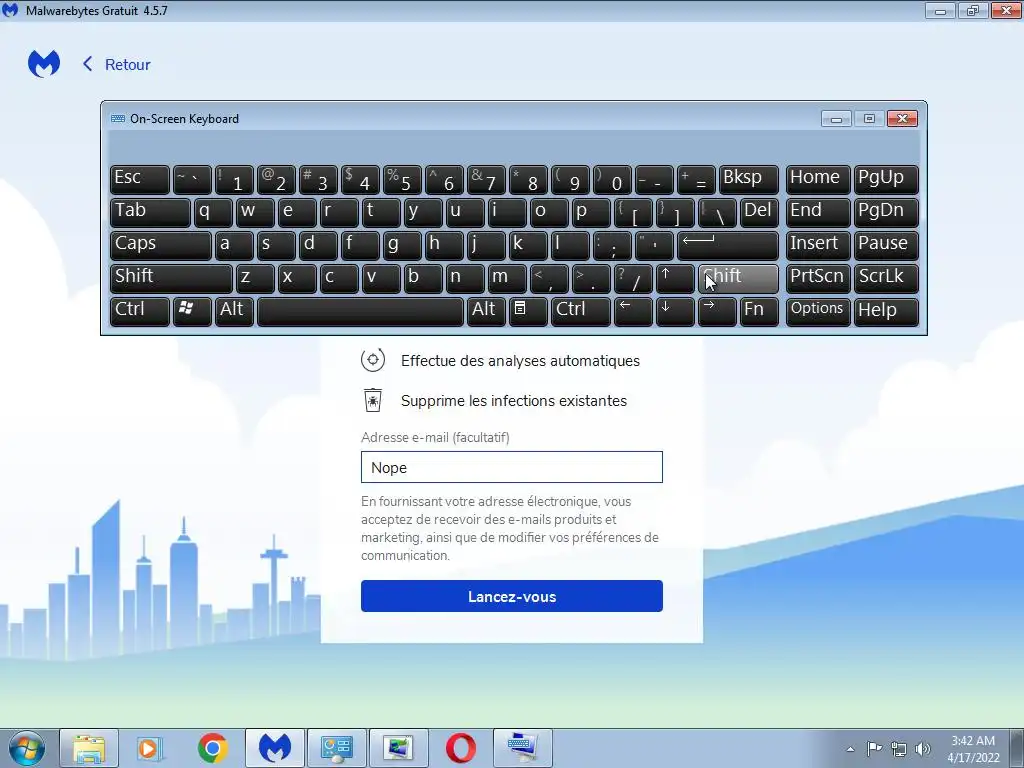
Task: Tap the 2 / @ key
Action: 276,179
